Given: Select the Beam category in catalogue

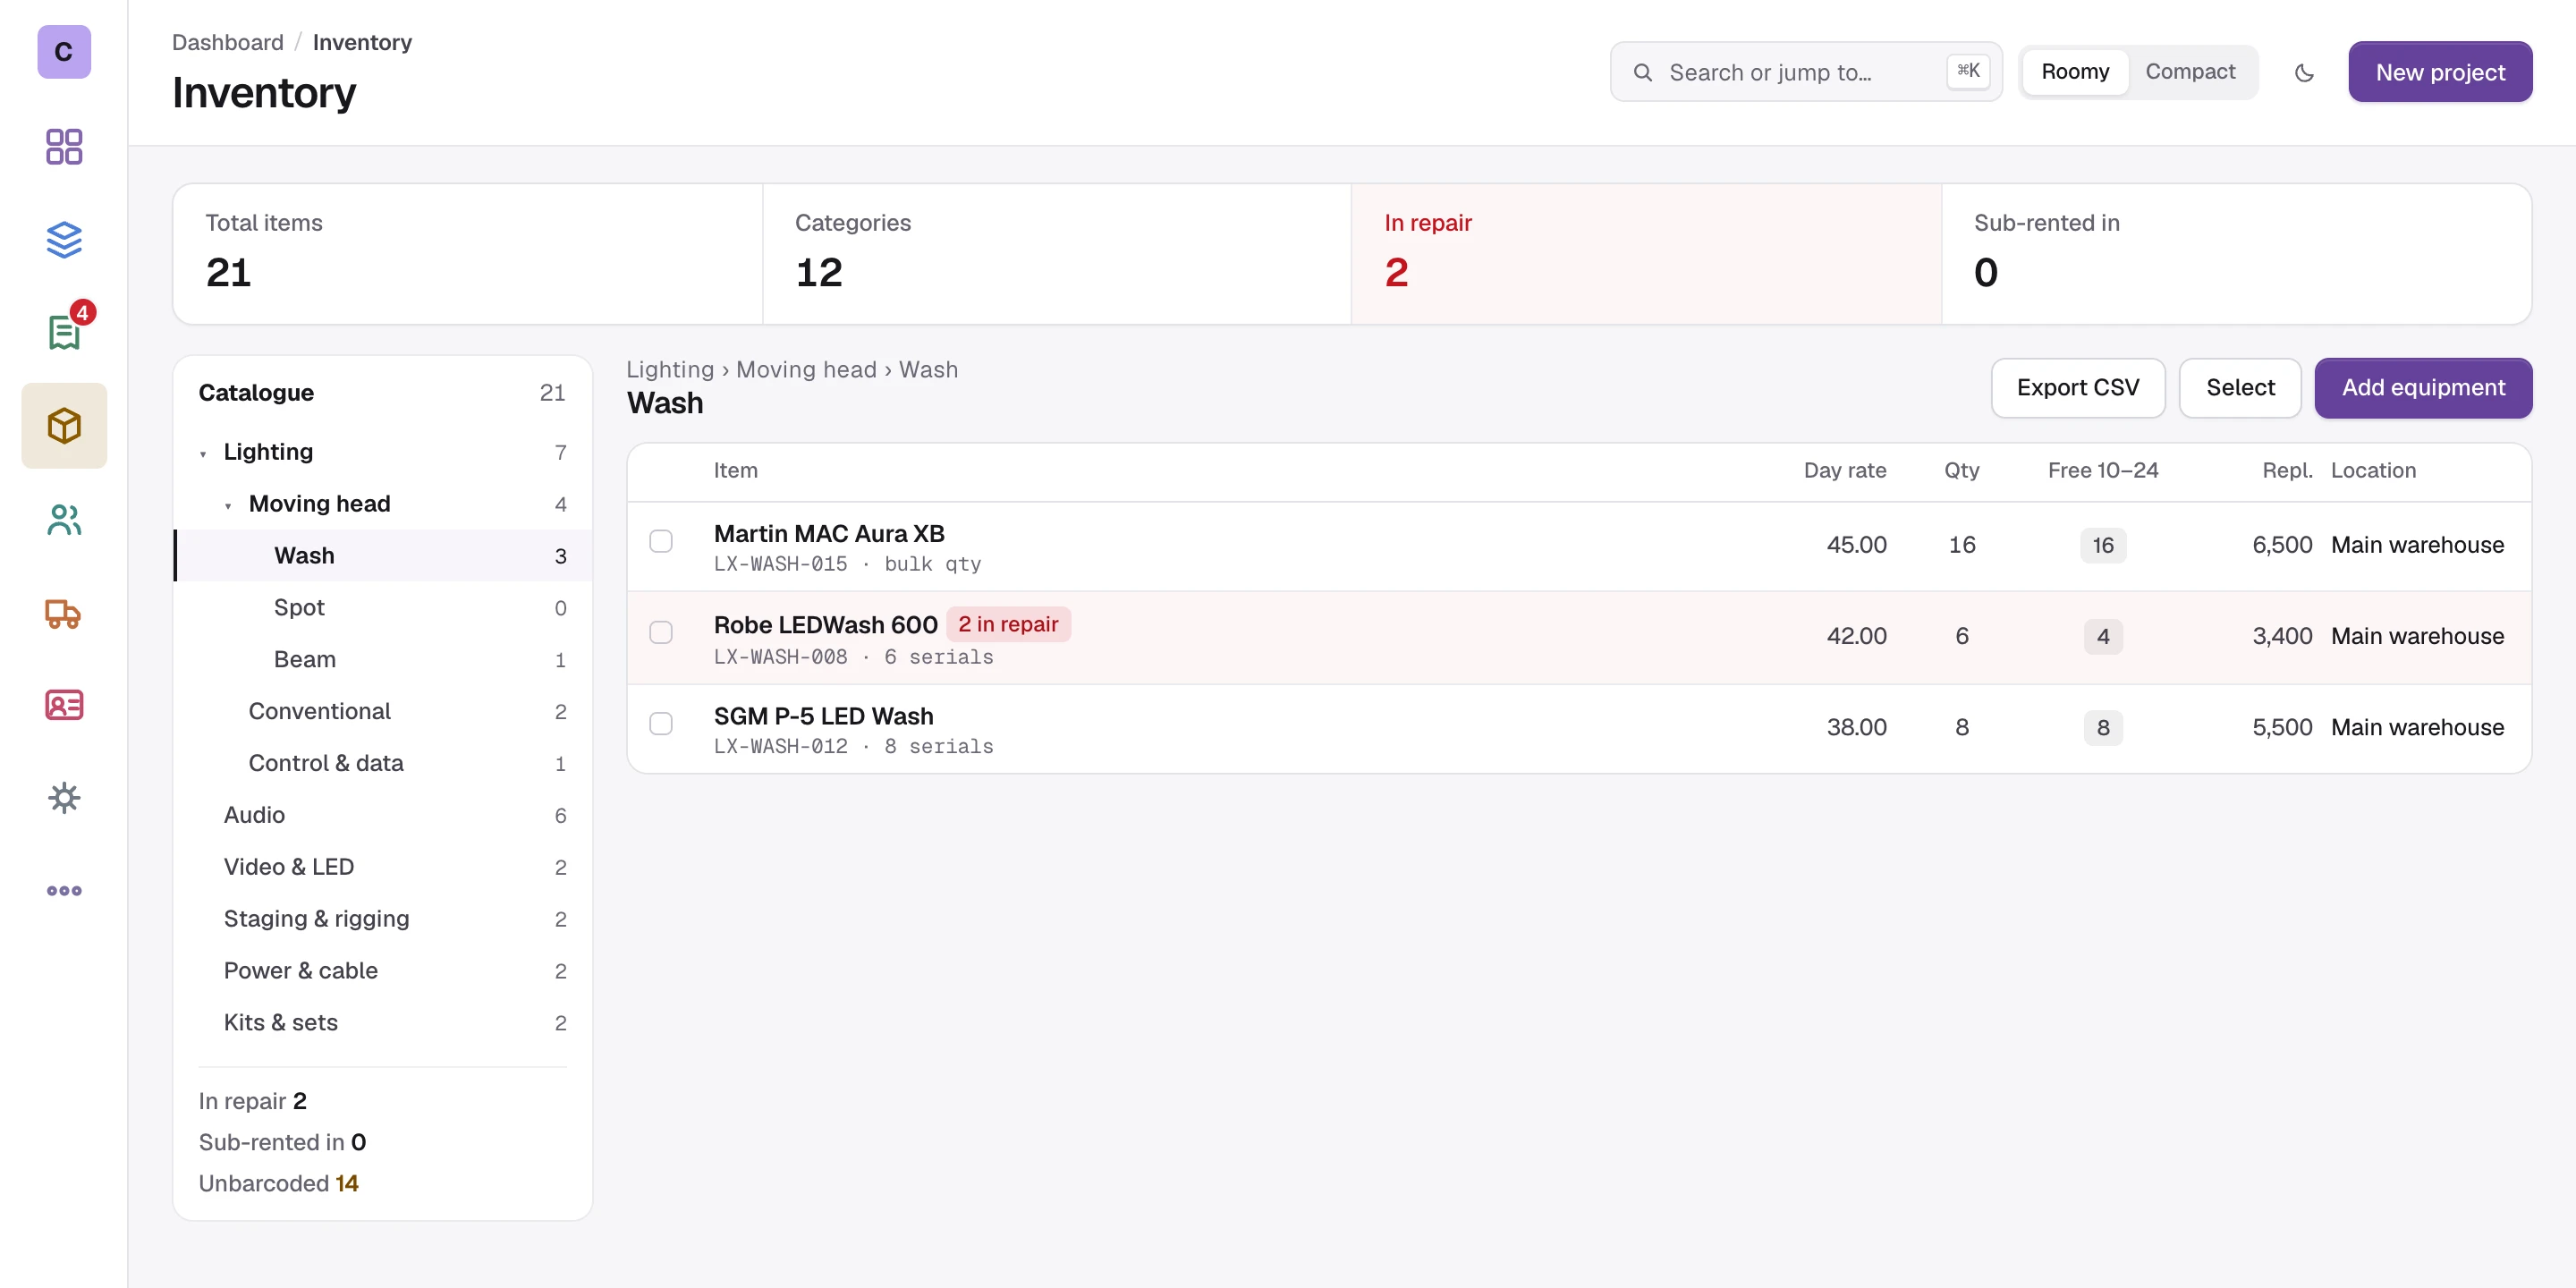Looking at the screenshot, I should (x=383, y=660).
